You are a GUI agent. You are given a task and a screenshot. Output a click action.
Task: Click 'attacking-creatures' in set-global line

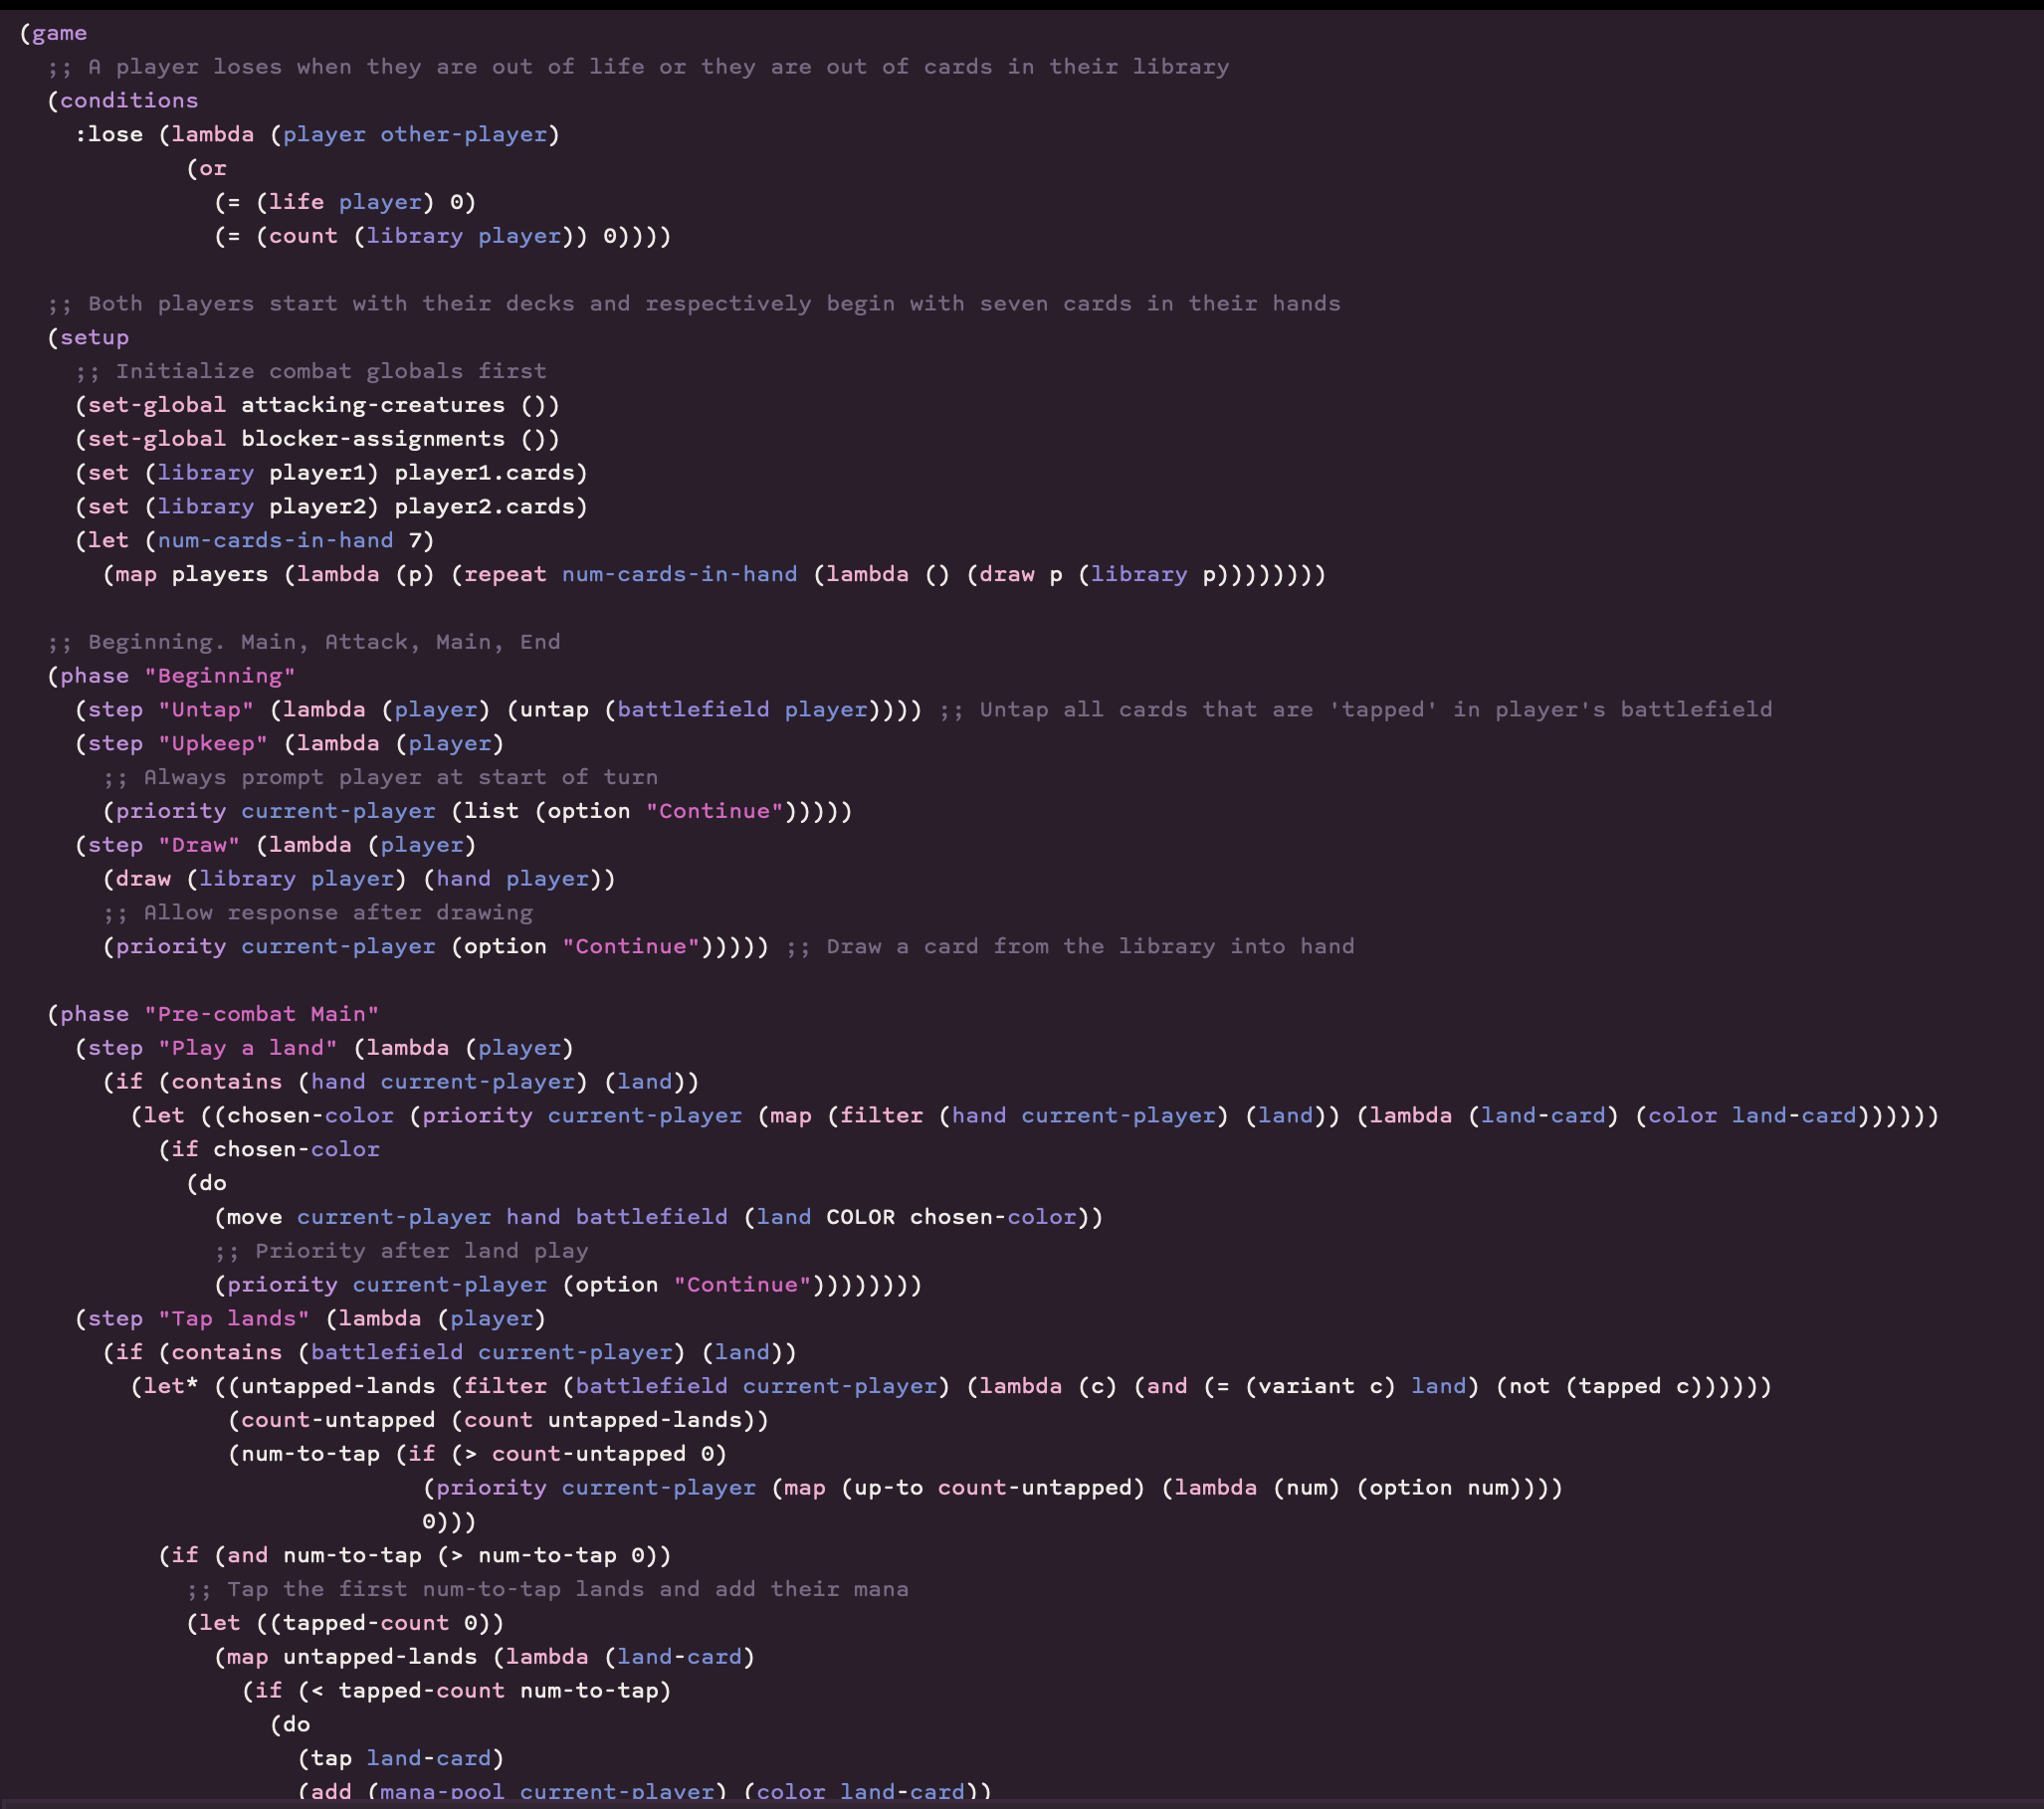pos(373,405)
